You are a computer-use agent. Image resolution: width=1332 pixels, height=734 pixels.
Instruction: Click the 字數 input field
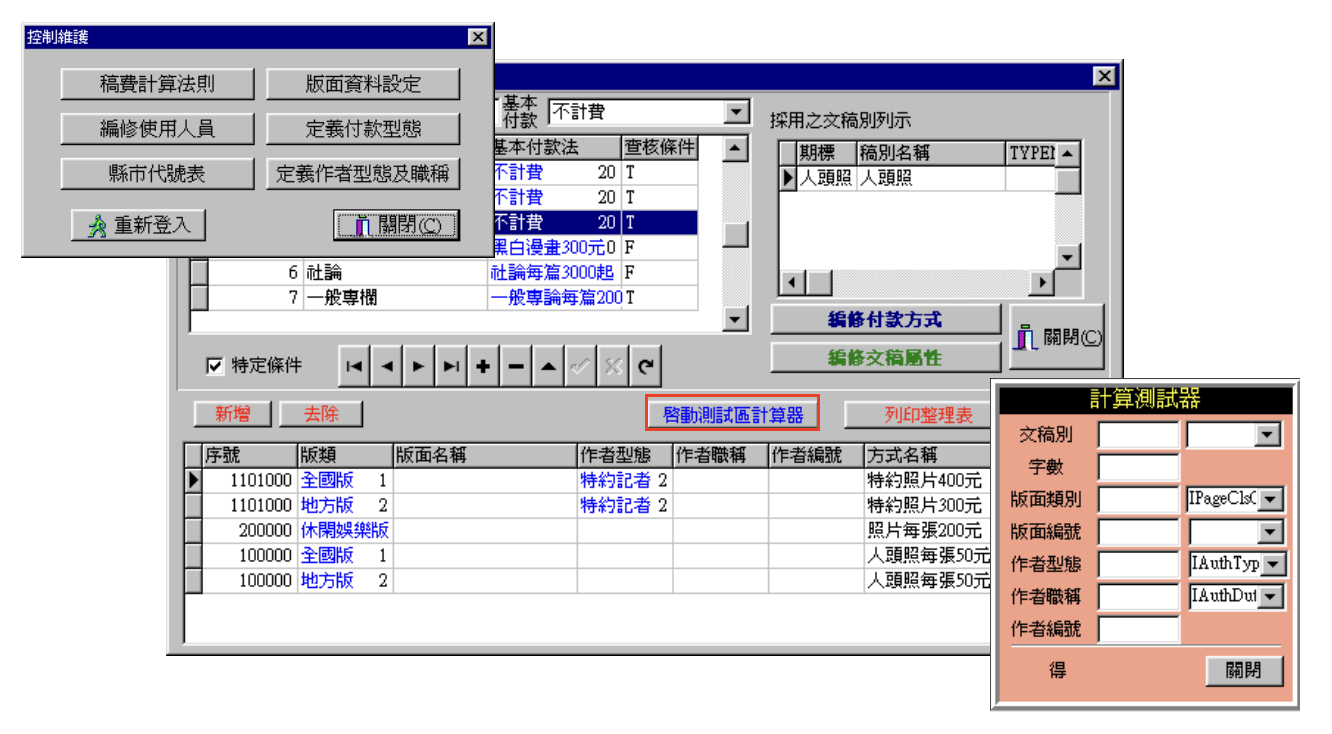click(1138, 467)
